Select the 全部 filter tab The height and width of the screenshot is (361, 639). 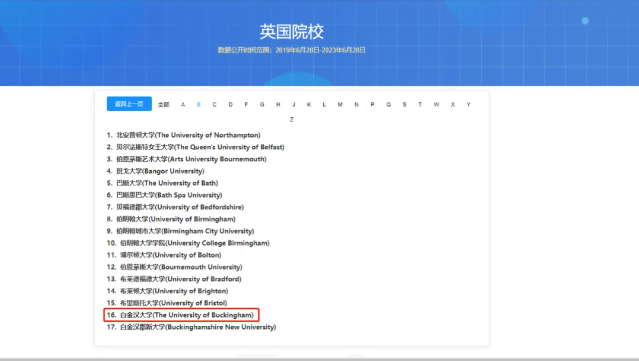[x=163, y=105]
